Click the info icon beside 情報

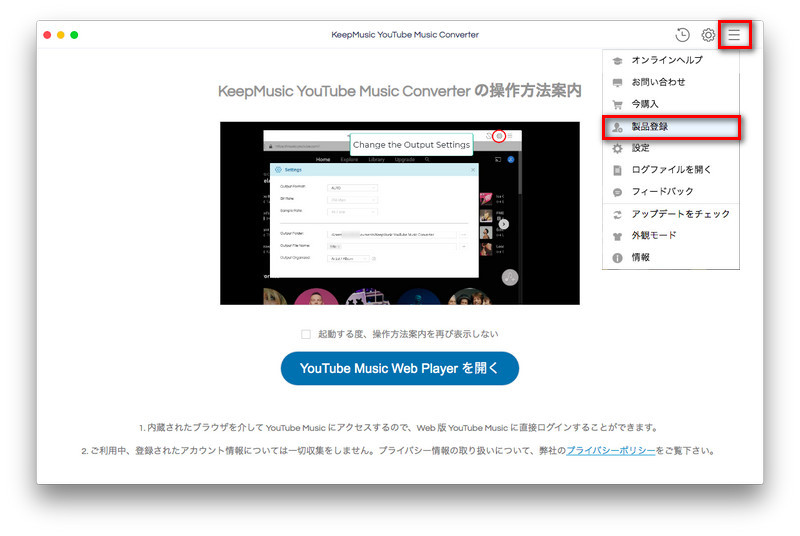(x=617, y=258)
